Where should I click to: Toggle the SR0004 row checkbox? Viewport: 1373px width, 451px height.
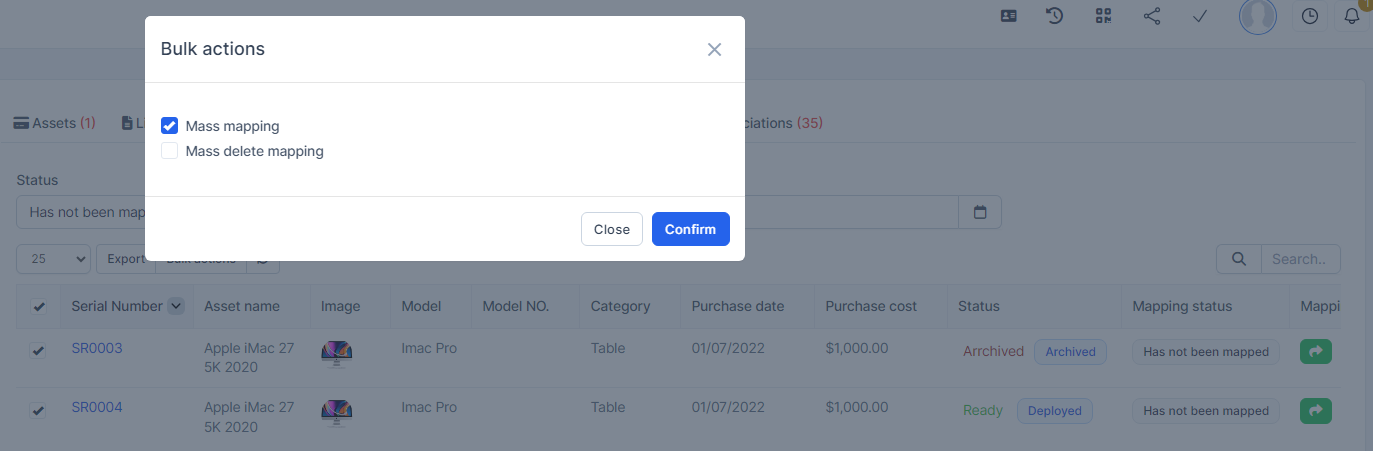point(38,410)
